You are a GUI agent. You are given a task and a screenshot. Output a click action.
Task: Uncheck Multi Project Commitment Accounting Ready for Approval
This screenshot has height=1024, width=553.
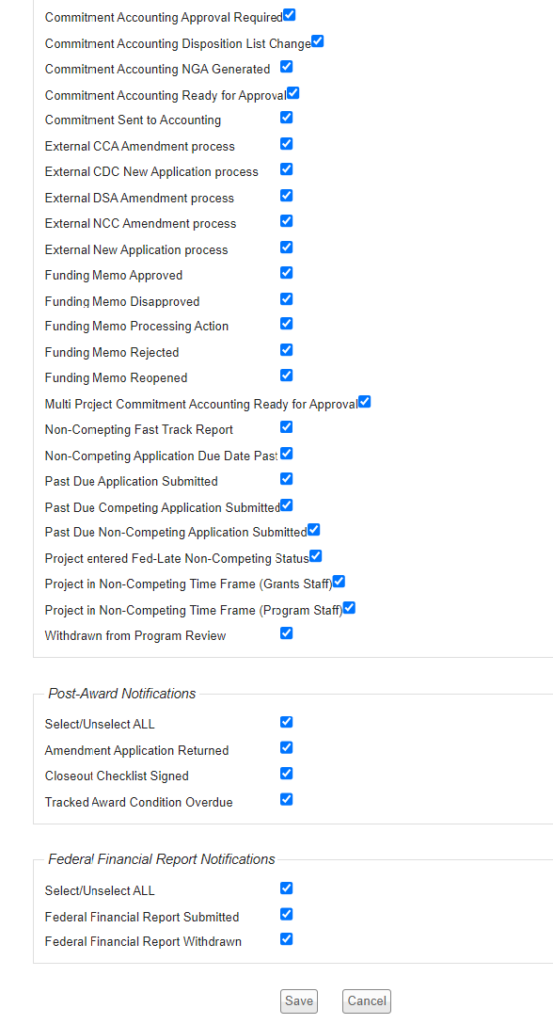[365, 402]
